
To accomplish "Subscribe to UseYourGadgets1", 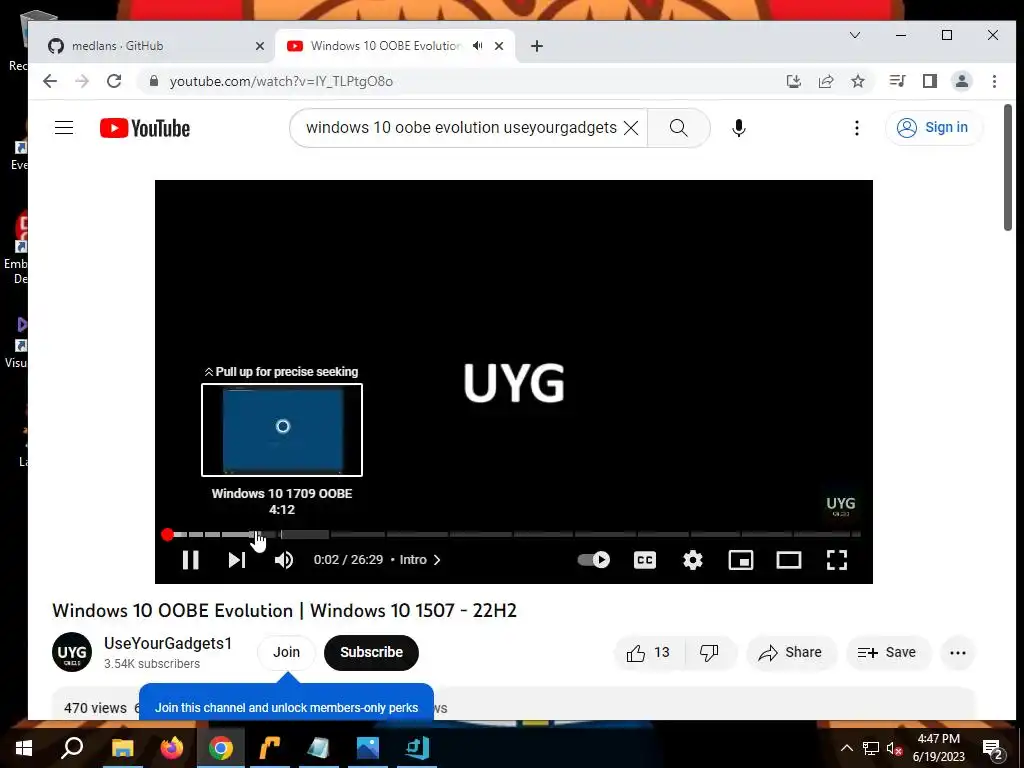I will pyautogui.click(x=371, y=652).
